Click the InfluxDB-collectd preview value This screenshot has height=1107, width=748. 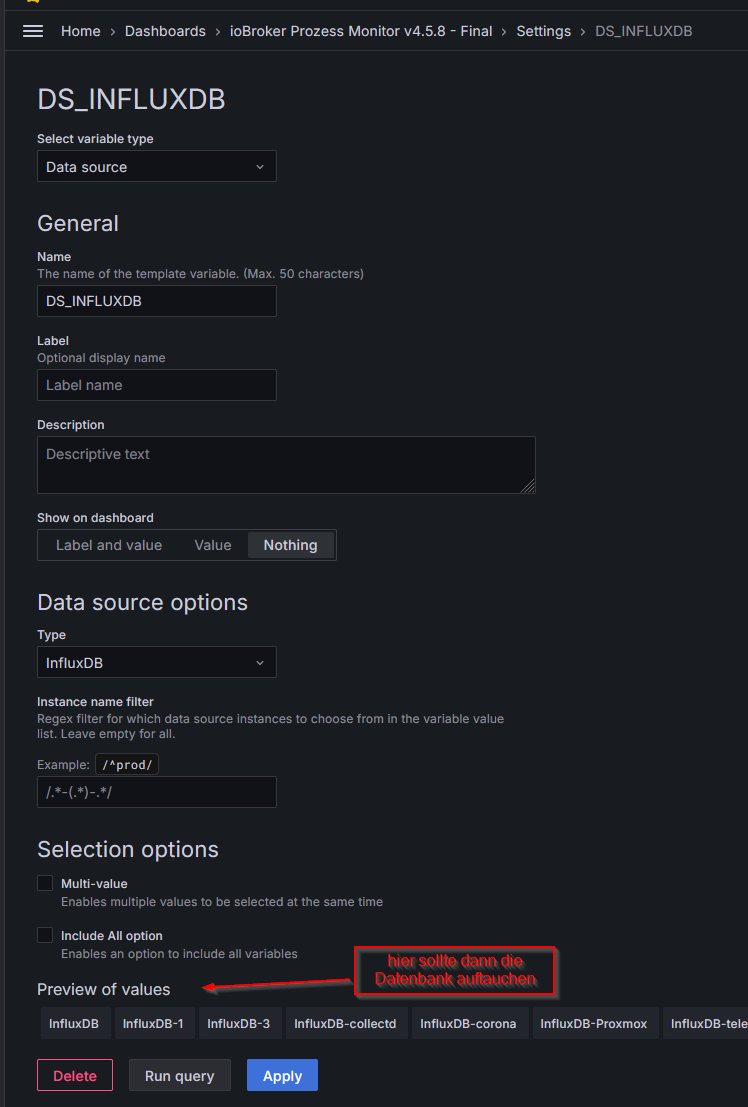tap(345, 1023)
